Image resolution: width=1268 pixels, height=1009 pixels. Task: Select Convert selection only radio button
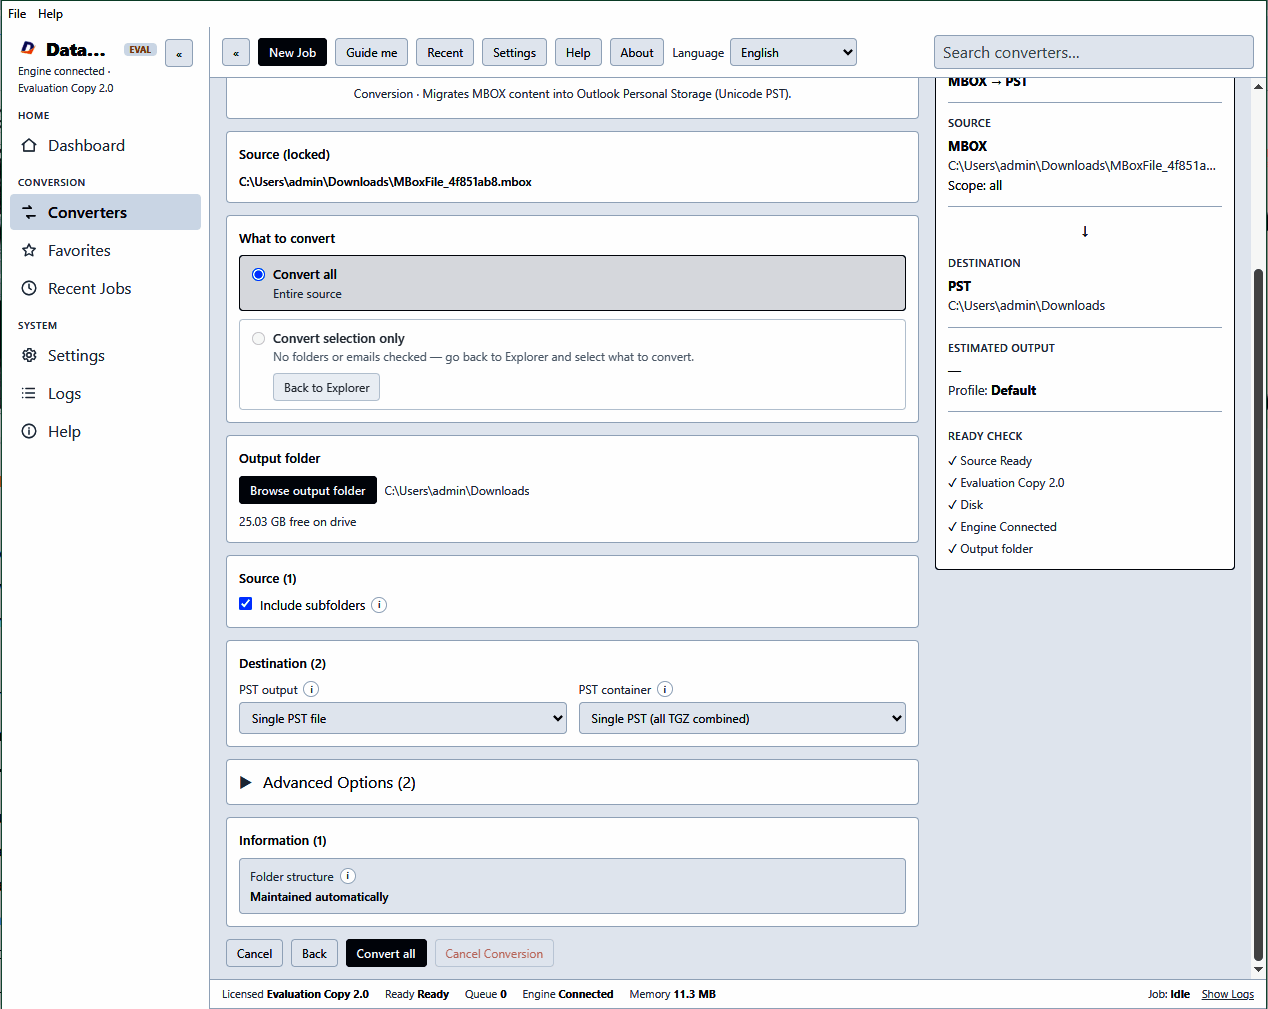tap(259, 338)
